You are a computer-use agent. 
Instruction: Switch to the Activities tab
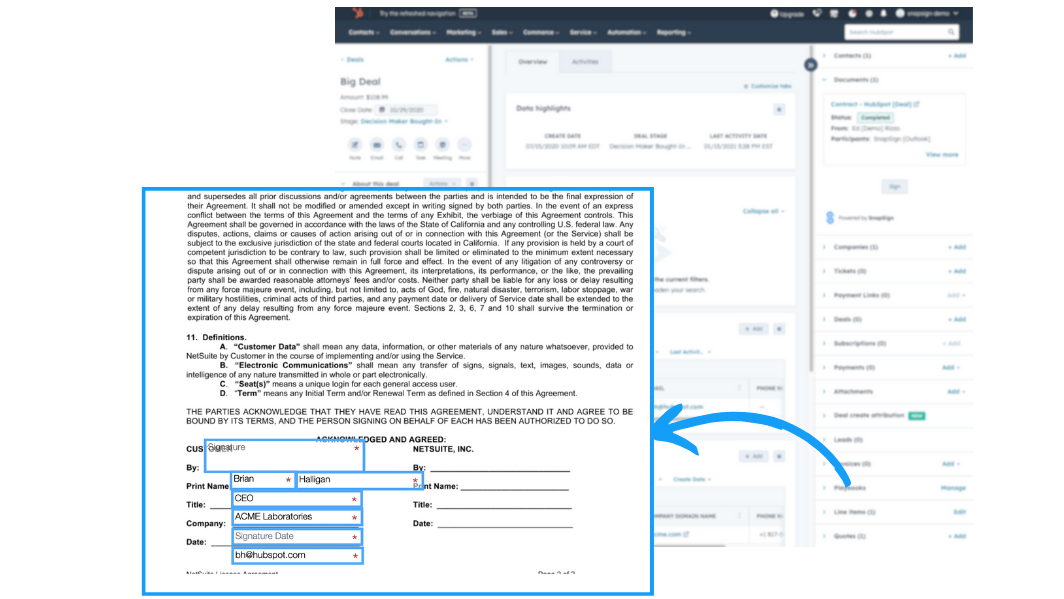[x=585, y=62]
